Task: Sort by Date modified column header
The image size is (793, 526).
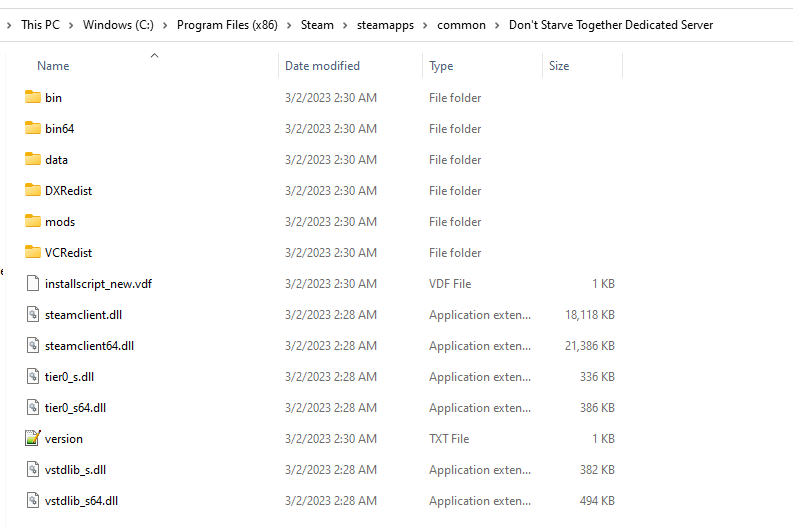Action: click(x=322, y=66)
